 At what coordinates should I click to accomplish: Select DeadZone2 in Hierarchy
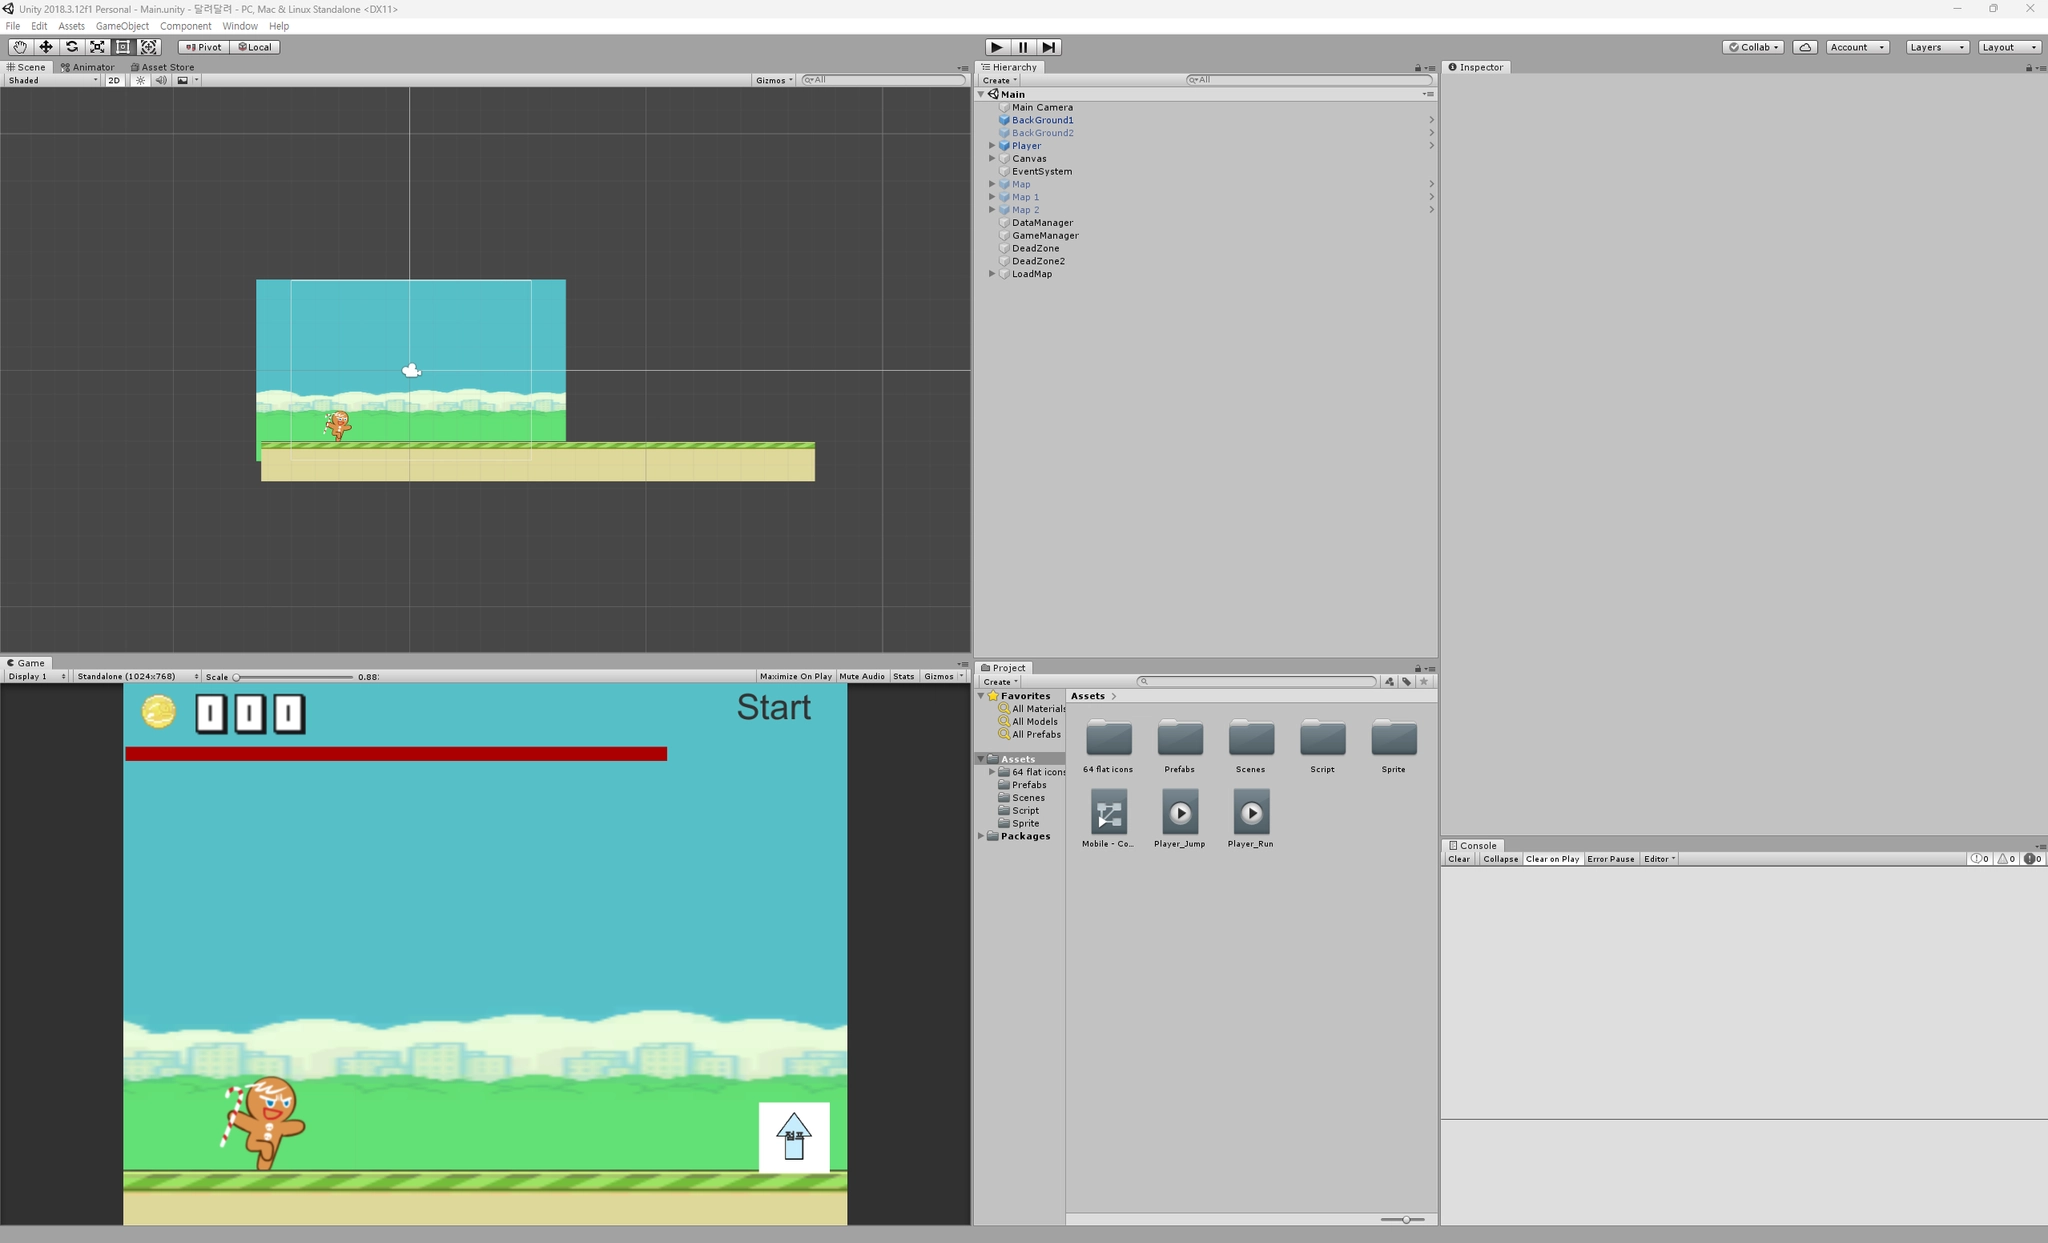coord(1038,261)
